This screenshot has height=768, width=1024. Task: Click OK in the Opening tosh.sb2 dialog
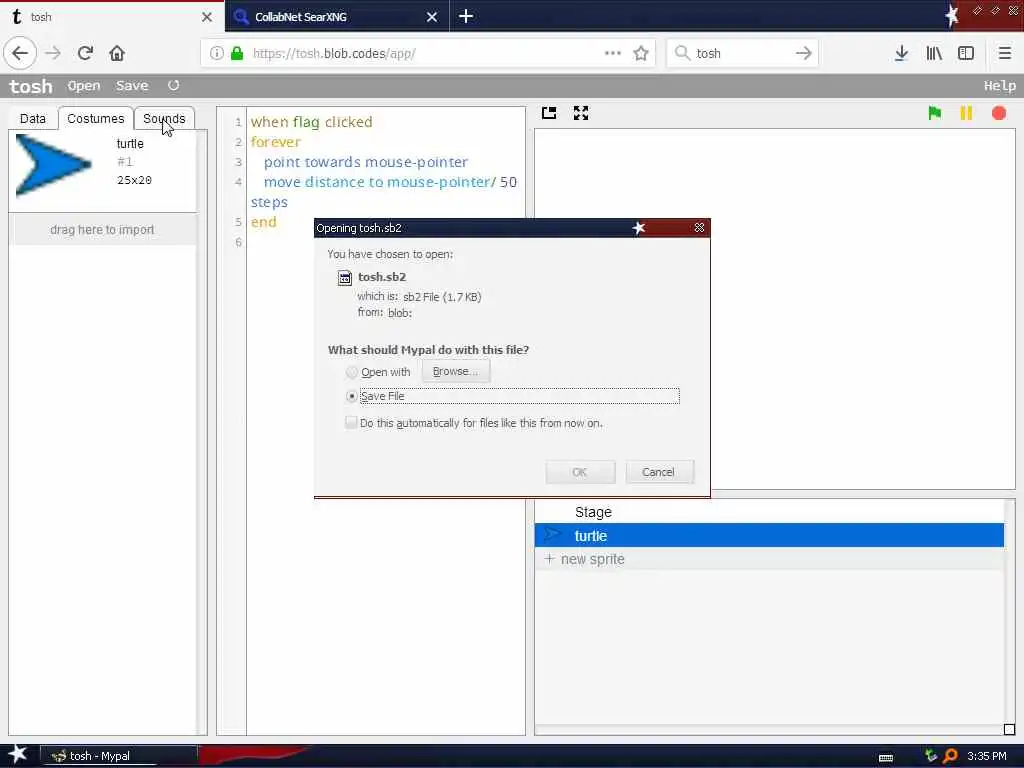pyautogui.click(x=580, y=472)
